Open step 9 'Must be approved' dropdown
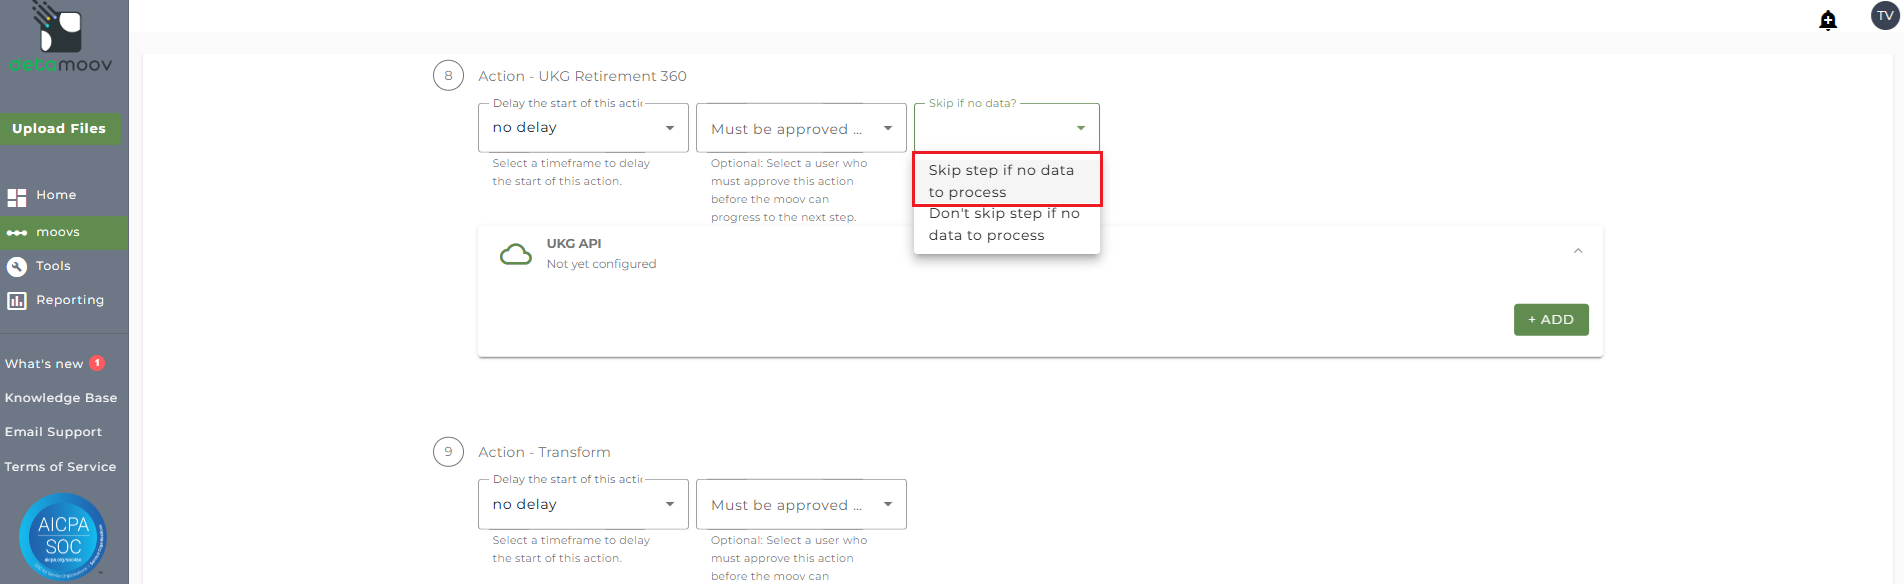Screen dimensions: 1904x584 click(801, 505)
